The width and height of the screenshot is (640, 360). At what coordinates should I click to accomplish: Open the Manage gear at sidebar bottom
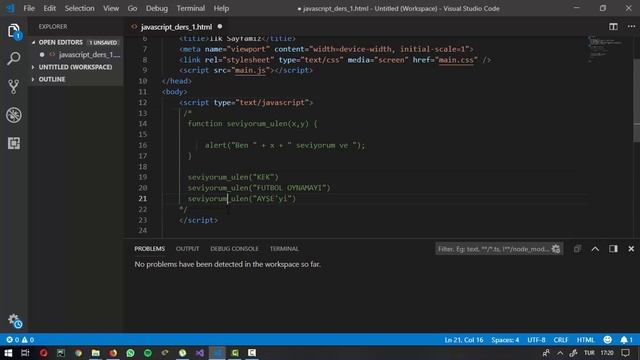pos(14,320)
